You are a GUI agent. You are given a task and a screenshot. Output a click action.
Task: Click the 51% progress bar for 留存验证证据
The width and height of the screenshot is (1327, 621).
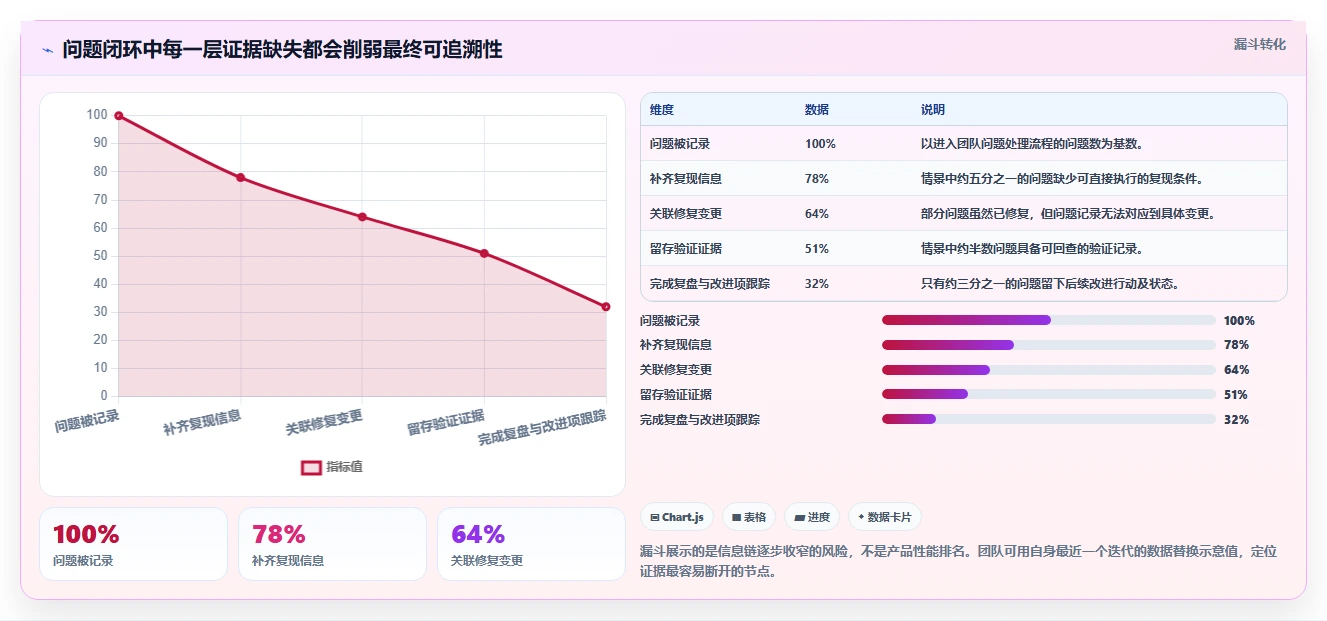tap(1049, 394)
